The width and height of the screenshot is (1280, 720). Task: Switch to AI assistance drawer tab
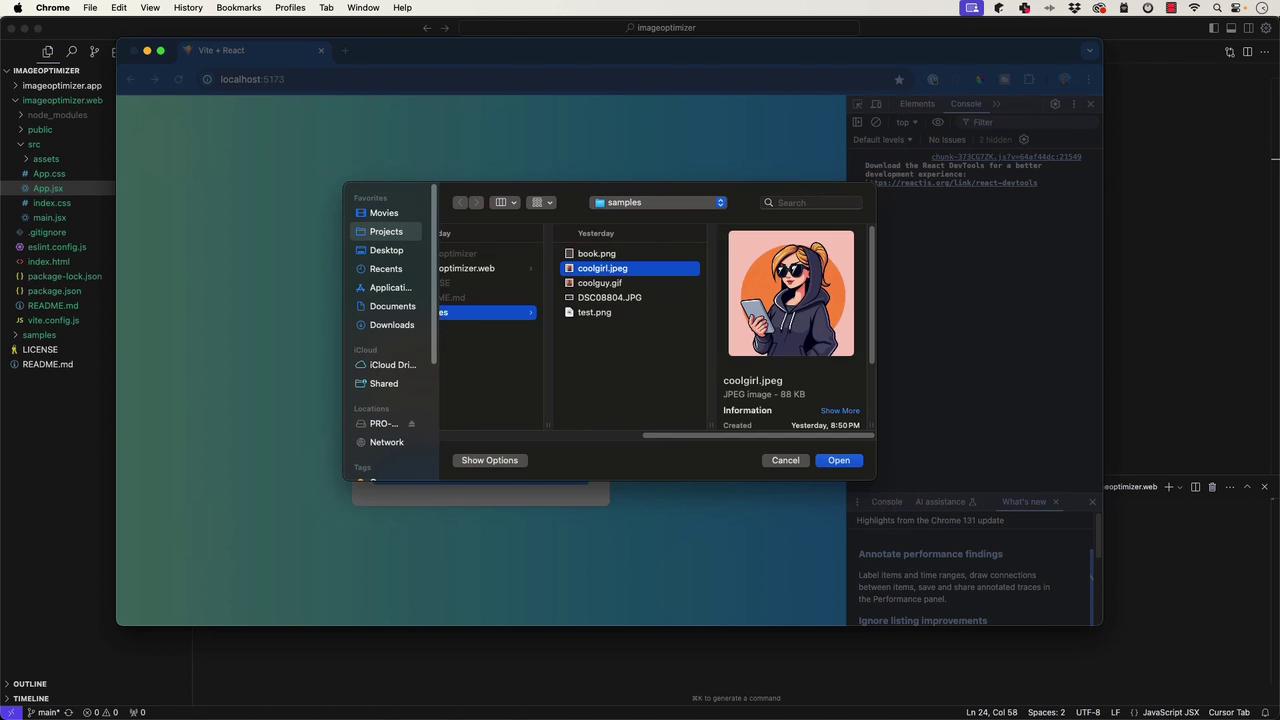tap(945, 502)
